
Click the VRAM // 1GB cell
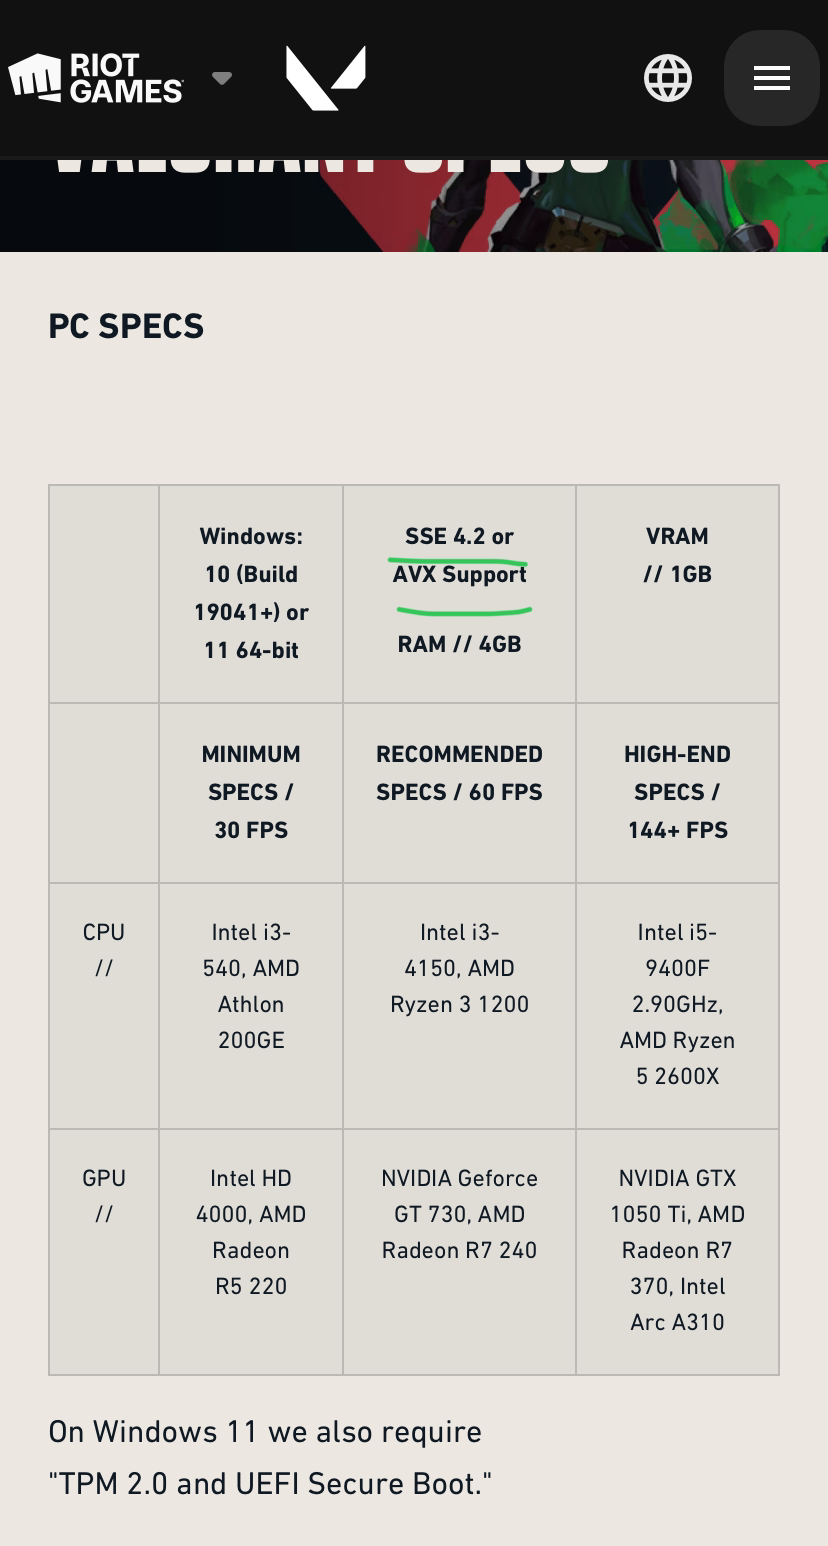click(677, 555)
